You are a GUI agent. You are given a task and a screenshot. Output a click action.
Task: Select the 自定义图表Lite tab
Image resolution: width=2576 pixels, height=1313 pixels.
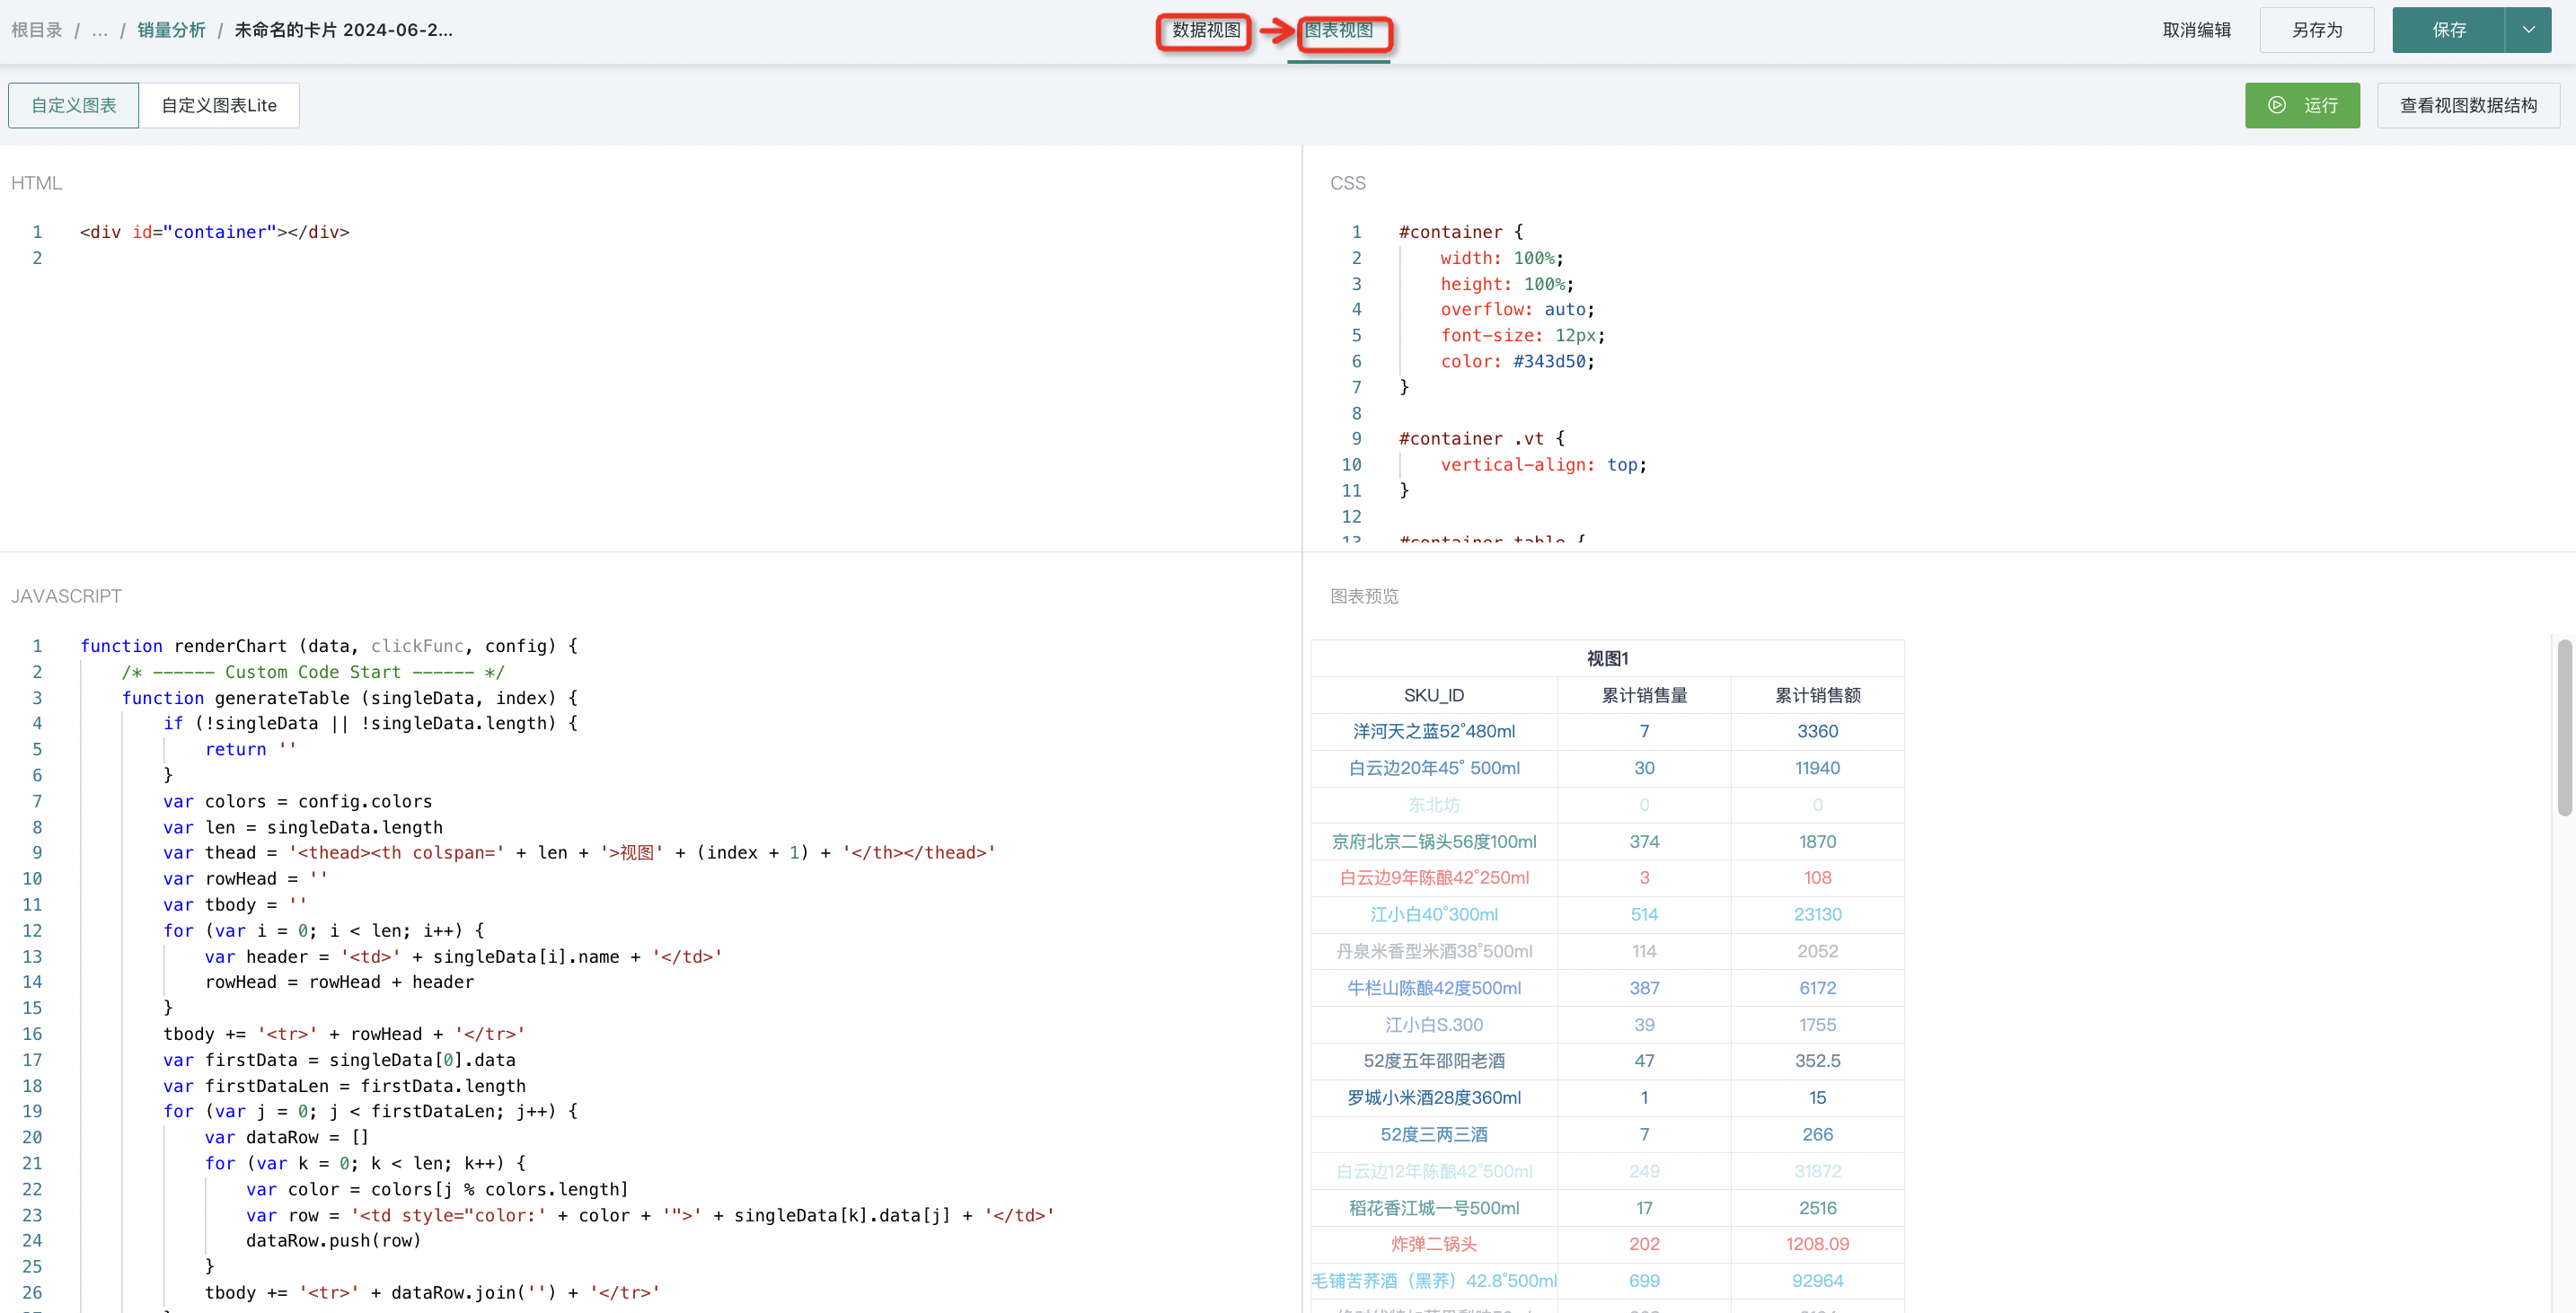[x=219, y=105]
